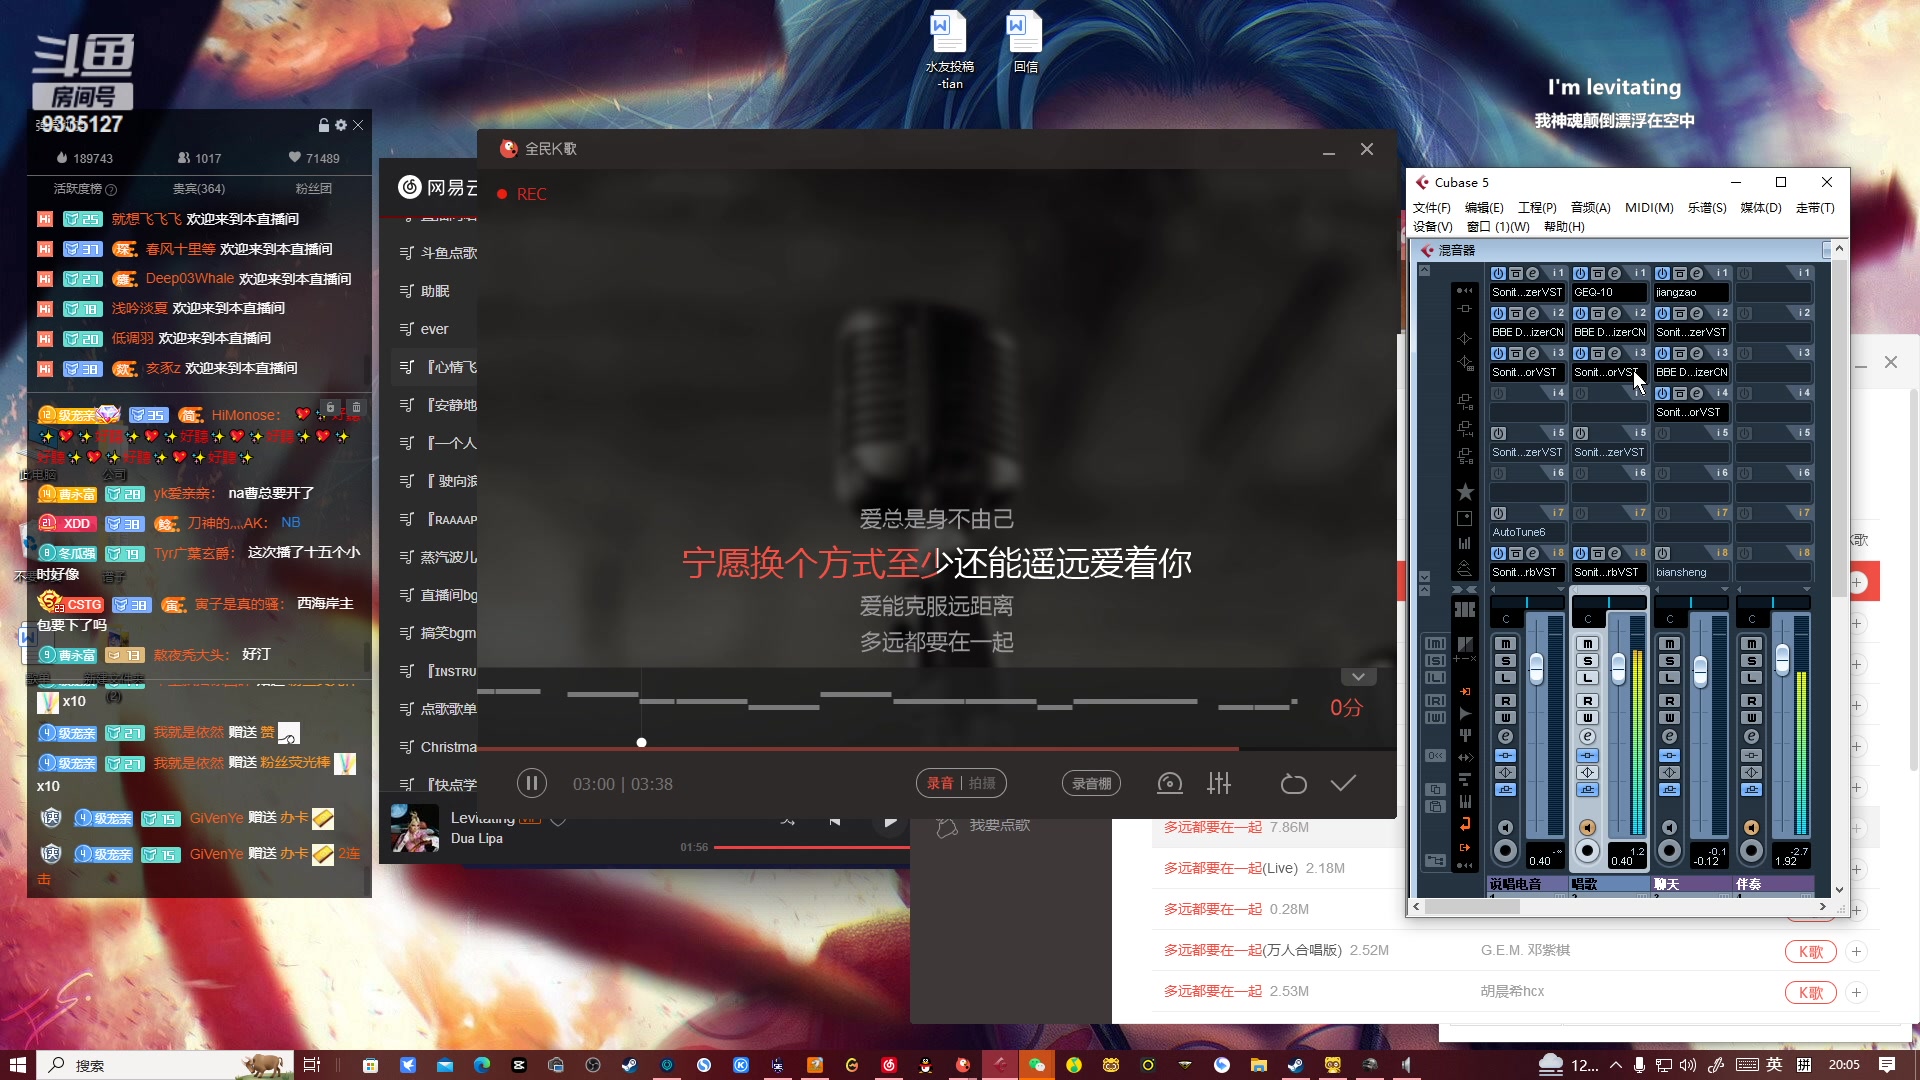Open the 录音棚 recording studio button
The image size is (1920, 1080).
point(1091,784)
